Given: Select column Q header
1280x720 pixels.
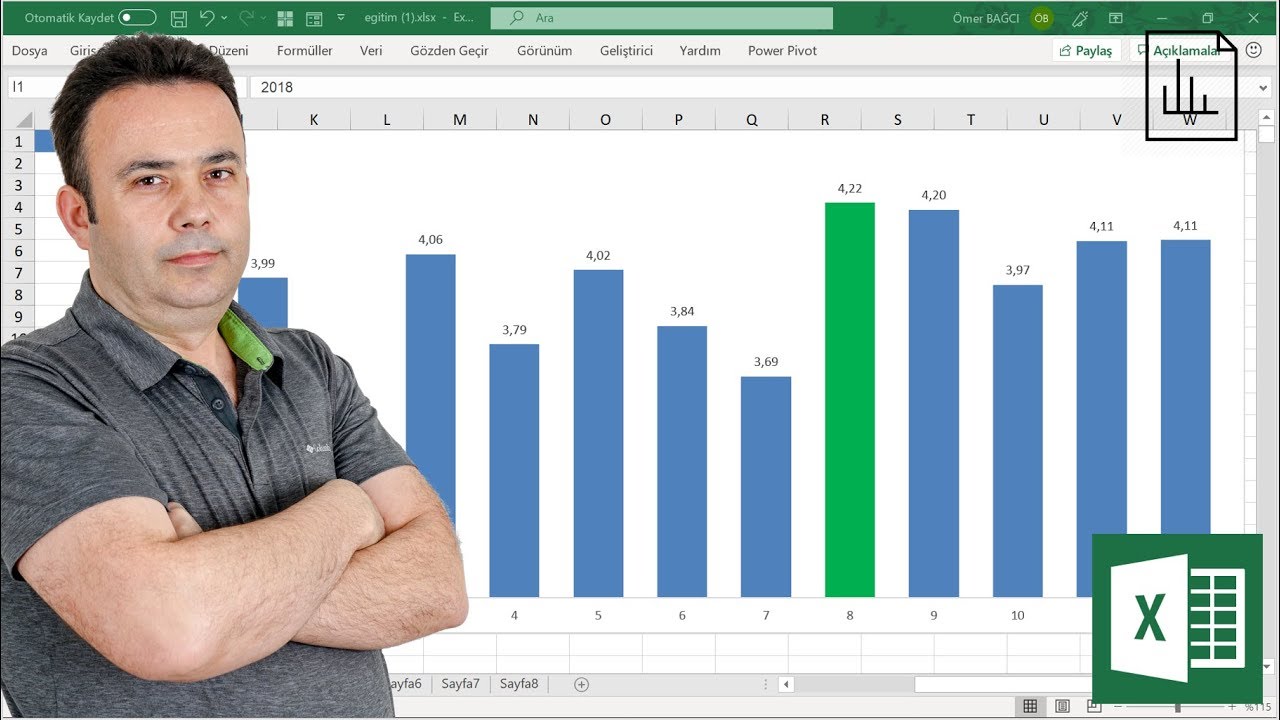Looking at the screenshot, I should (752, 120).
